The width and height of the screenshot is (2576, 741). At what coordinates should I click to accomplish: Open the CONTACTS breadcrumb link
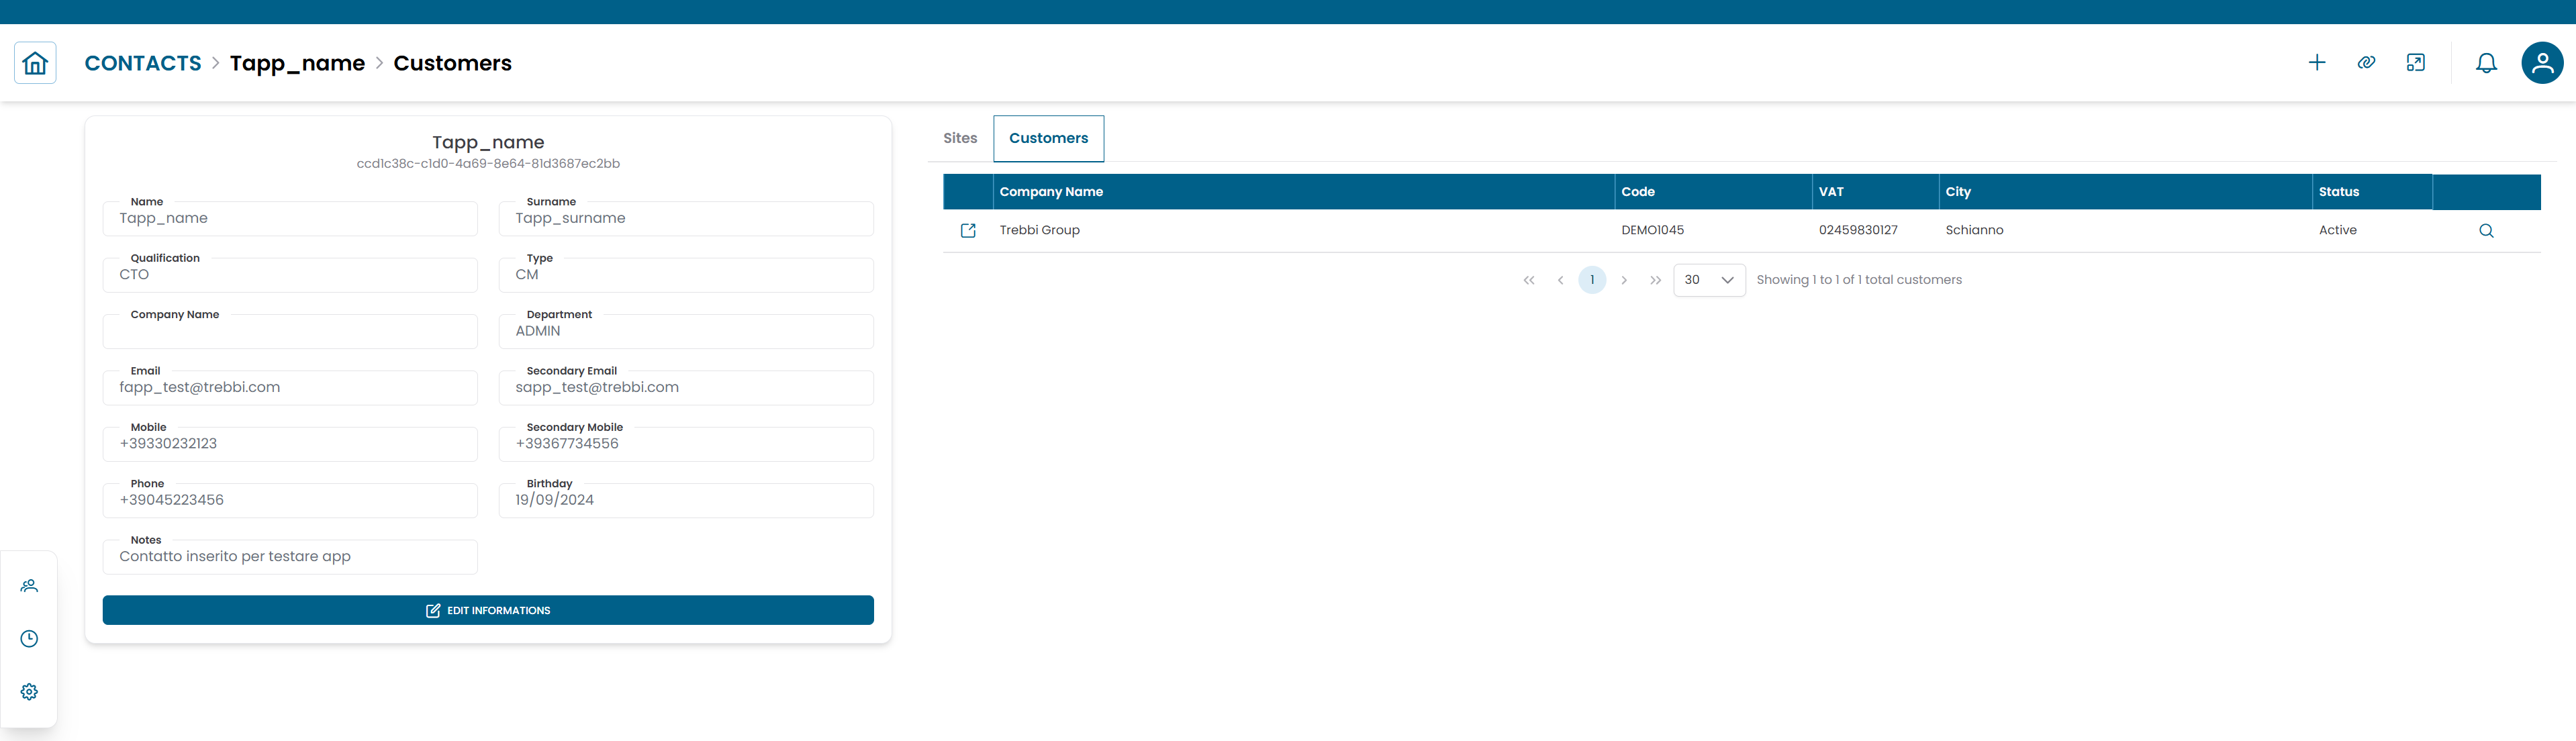coord(143,62)
